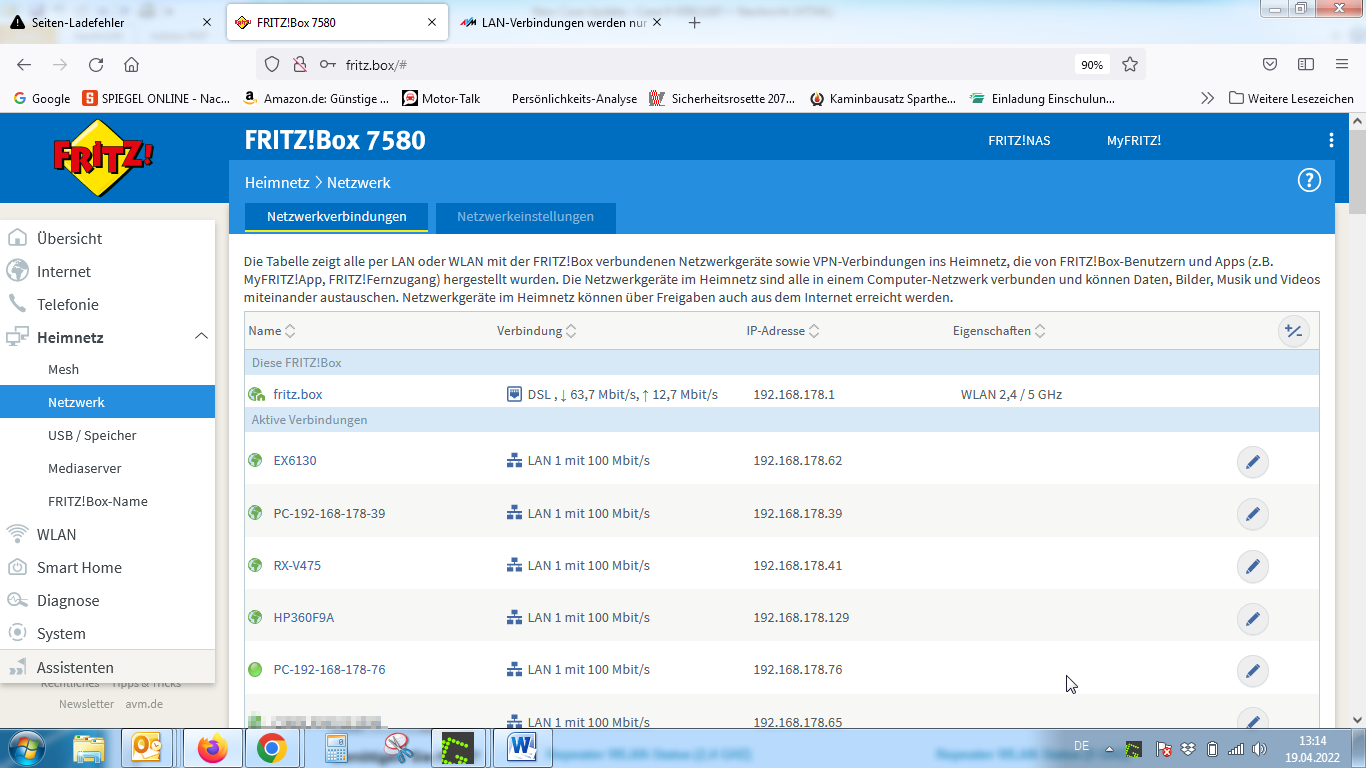Switch to the Seiten-Ladefehler browser tab

tap(110, 22)
